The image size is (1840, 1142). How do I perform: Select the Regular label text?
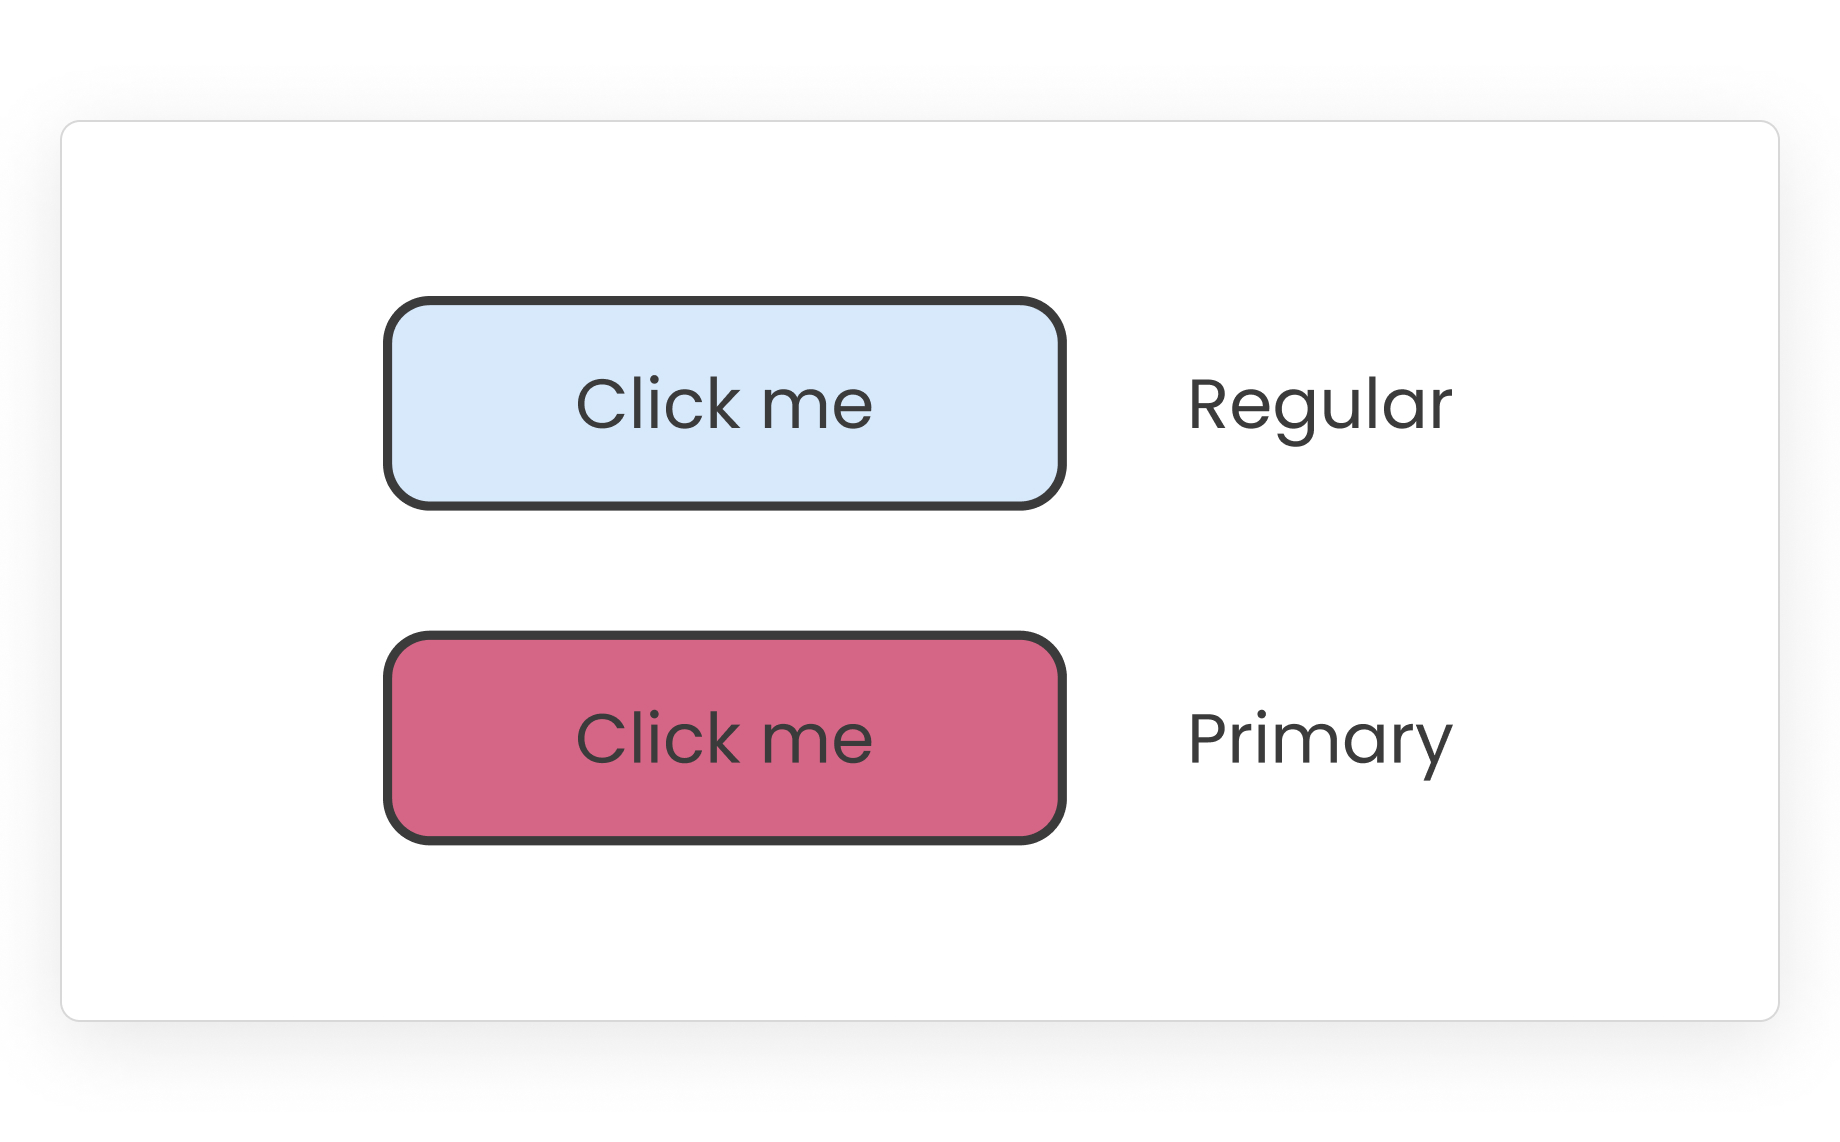coord(1319,405)
